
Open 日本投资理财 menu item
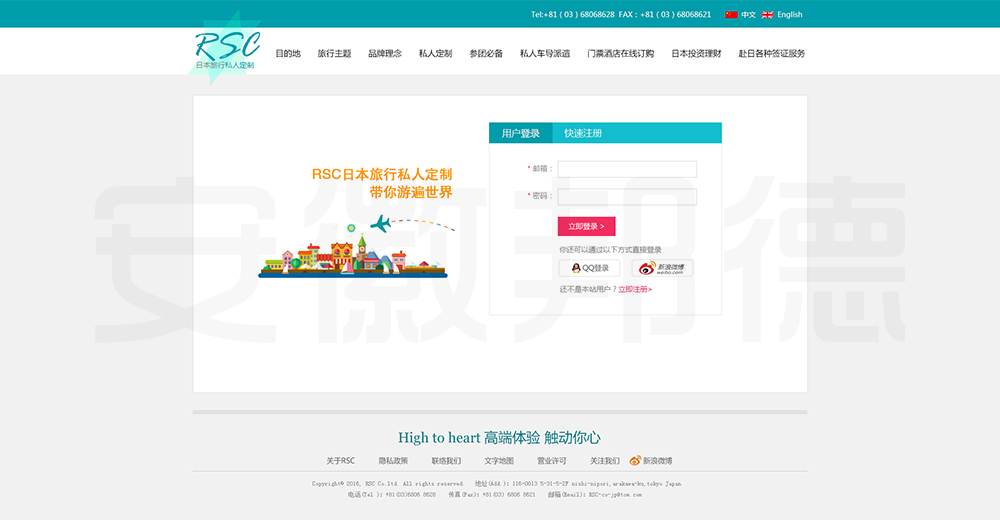click(696, 54)
